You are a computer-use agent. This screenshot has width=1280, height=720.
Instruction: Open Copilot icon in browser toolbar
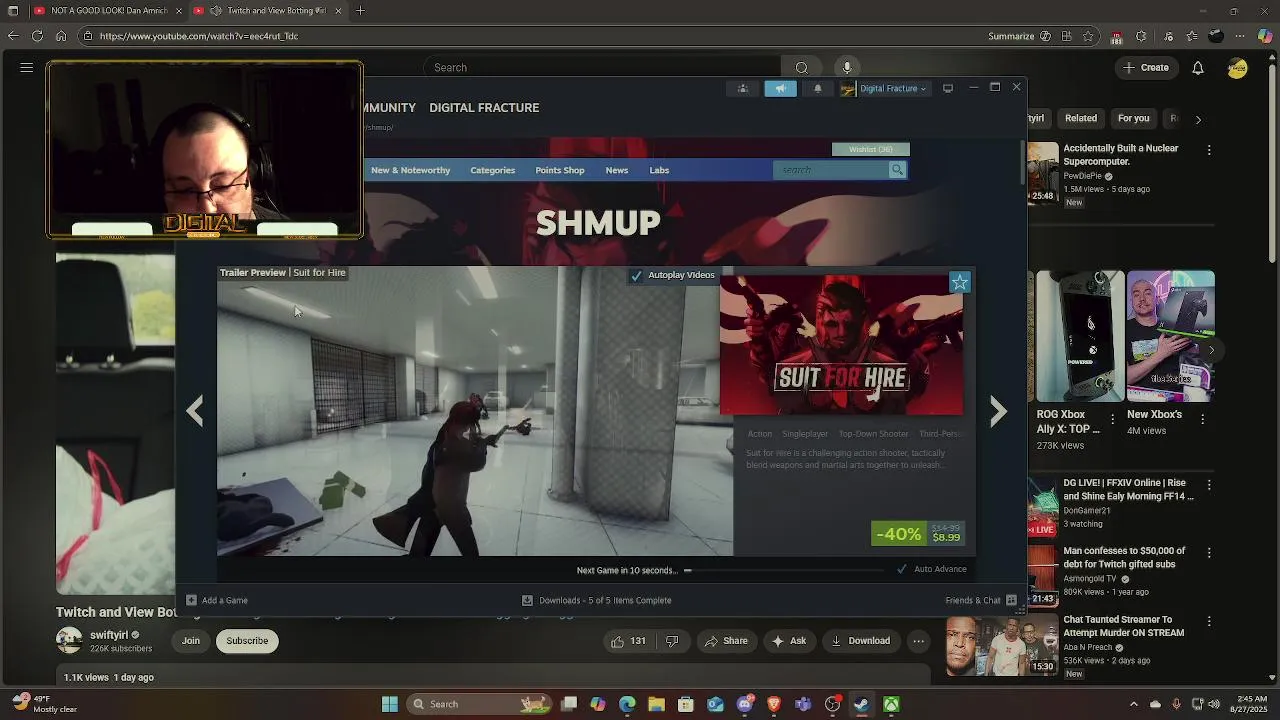point(1265,36)
